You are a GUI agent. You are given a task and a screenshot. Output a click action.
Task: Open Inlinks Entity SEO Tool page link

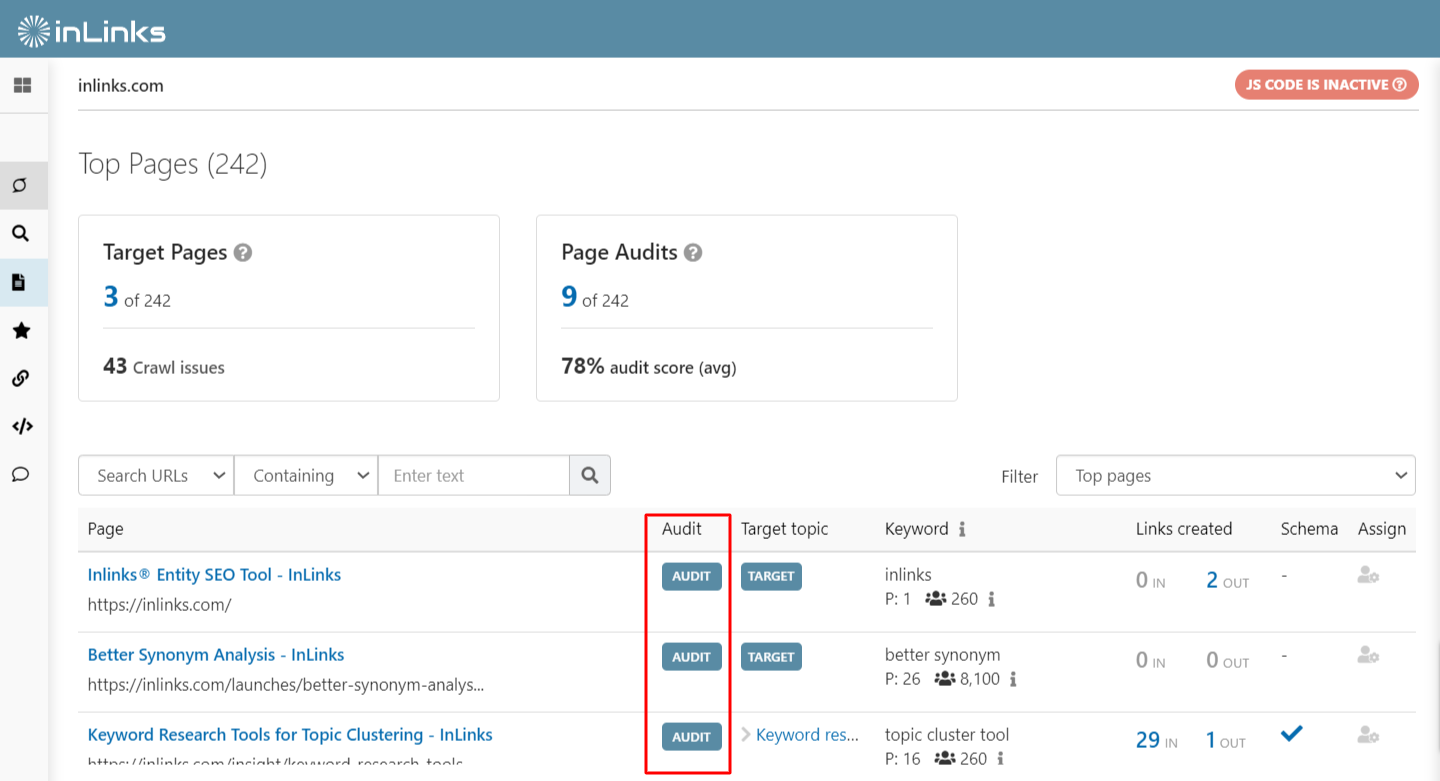pyautogui.click(x=214, y=575)
